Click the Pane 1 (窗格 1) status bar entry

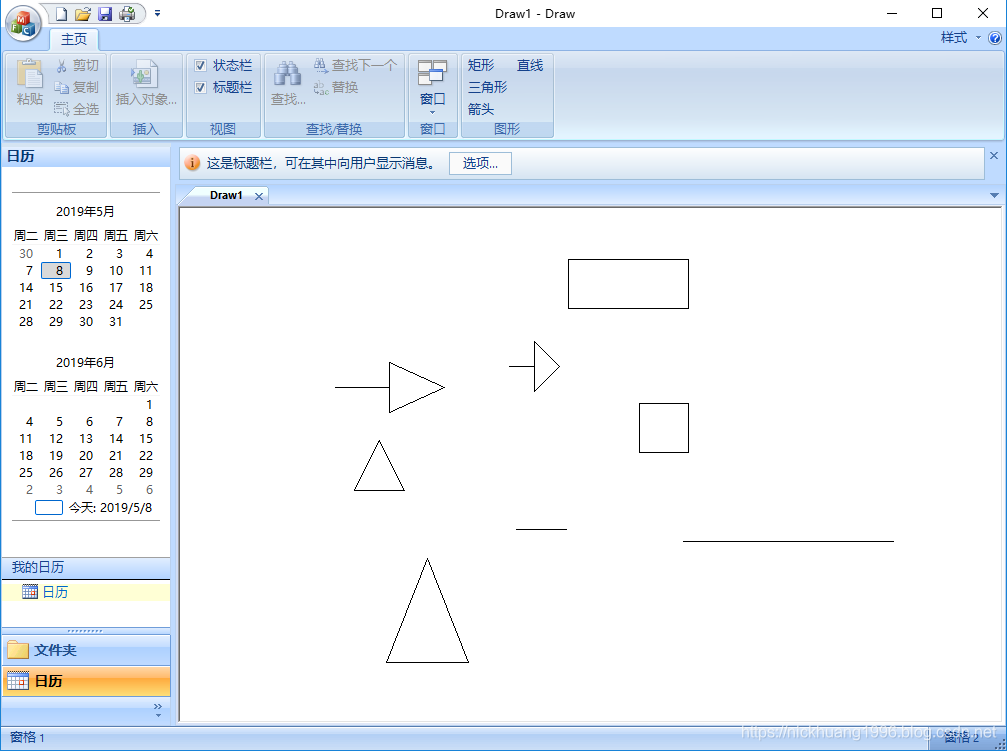coord(28,738)
